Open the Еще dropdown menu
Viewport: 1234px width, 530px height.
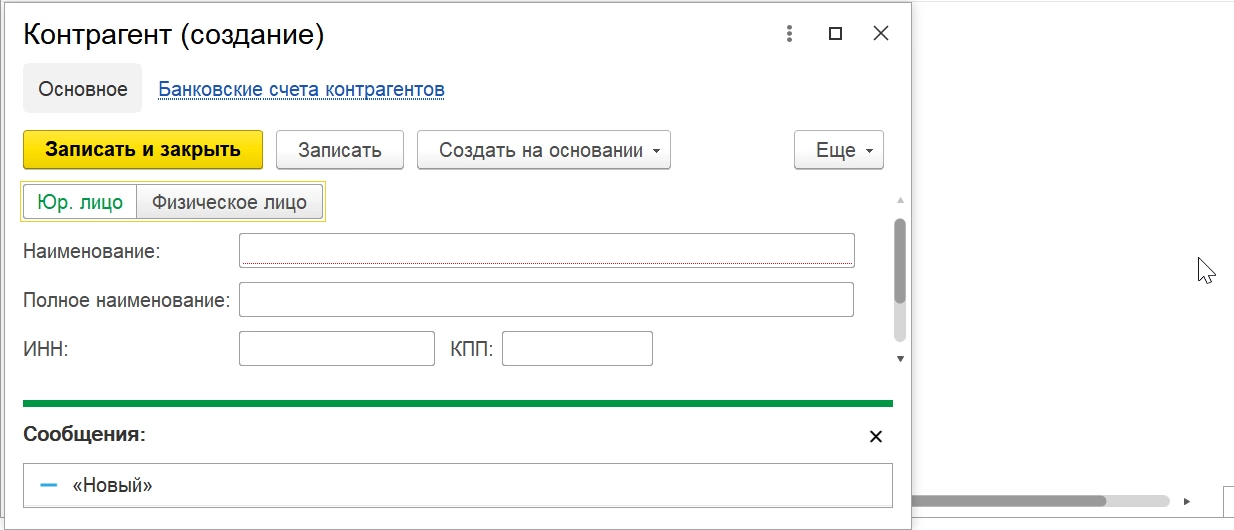pyautogui.click(x=838, y=150)
